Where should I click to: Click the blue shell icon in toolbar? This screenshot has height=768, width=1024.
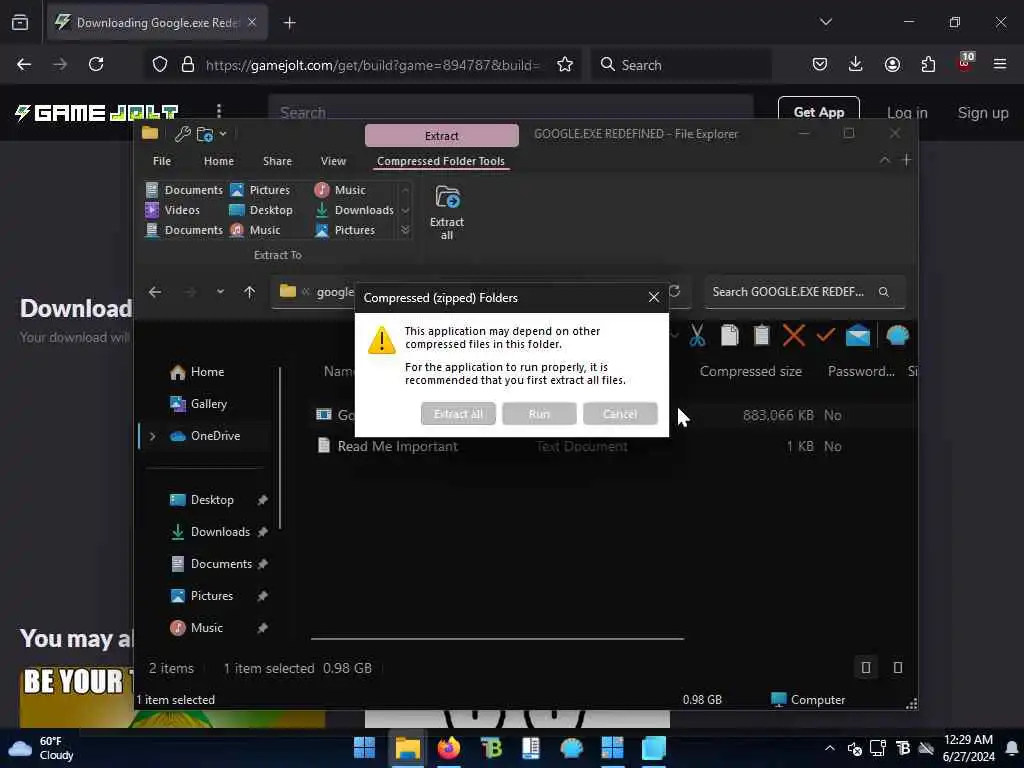pos(898,336)
